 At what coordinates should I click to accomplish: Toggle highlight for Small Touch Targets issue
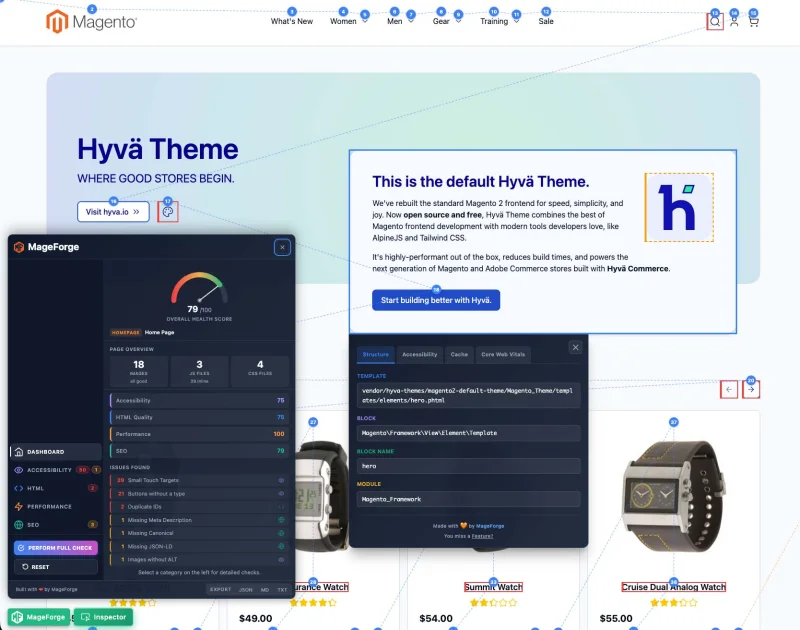click(281, 480)
